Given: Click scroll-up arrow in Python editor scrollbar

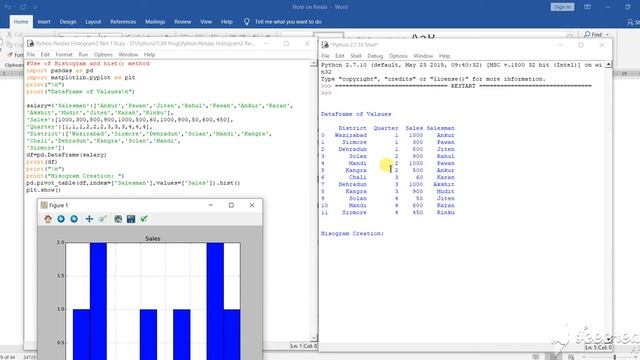Looking at the screenshot, I should click(x=314, y=63).
